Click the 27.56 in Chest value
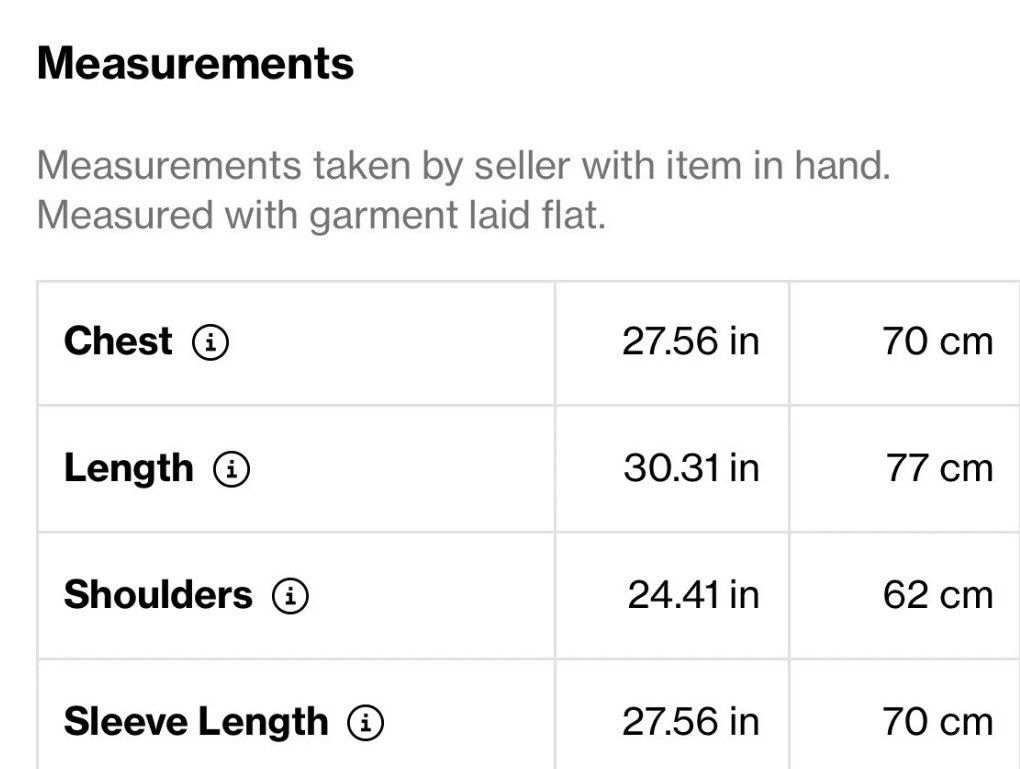Screen dimensions: 1020x769 click(691, 341)
